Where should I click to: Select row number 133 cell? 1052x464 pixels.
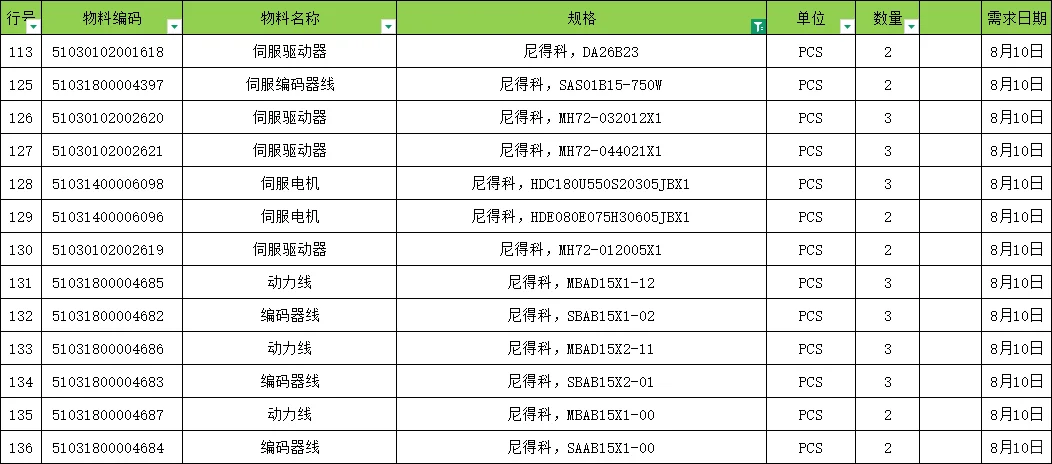pyautogui.click(x=21, y=349)
